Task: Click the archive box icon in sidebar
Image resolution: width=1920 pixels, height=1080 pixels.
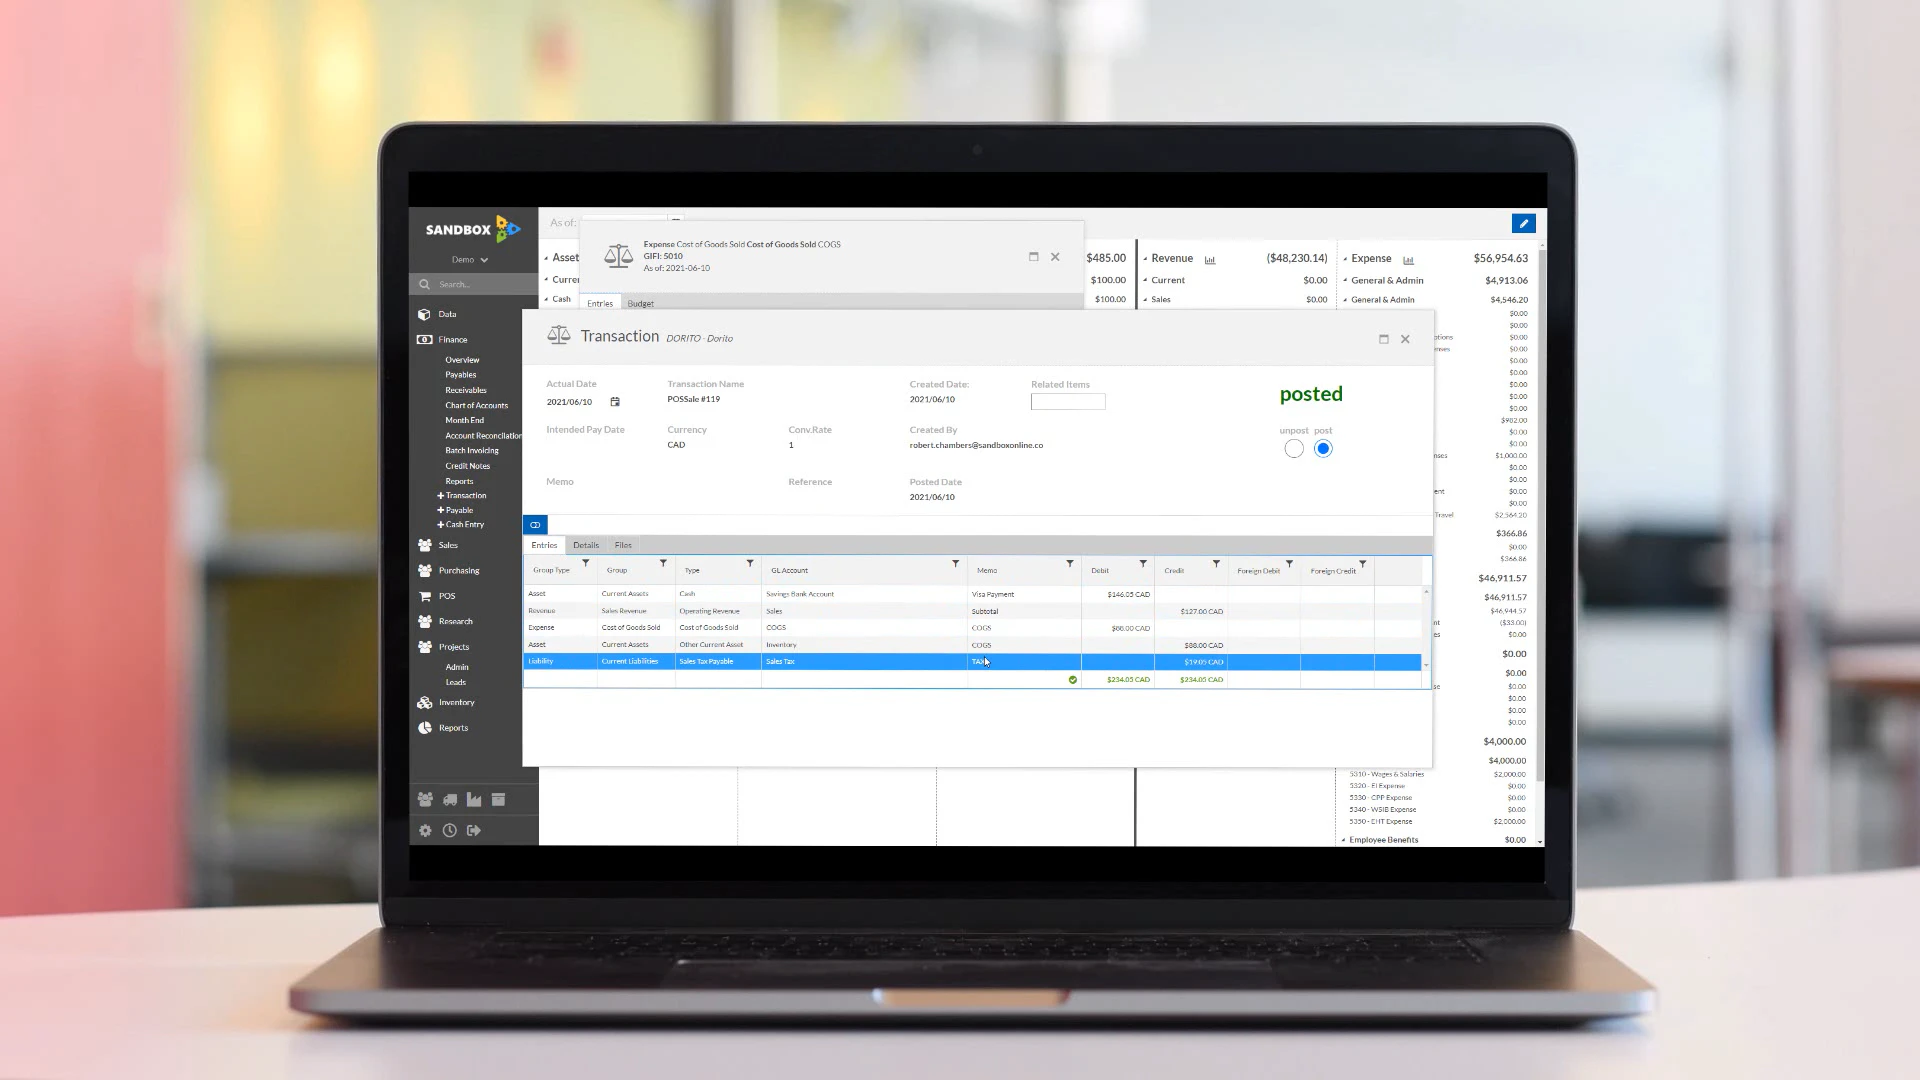Action: coord(498,799)
